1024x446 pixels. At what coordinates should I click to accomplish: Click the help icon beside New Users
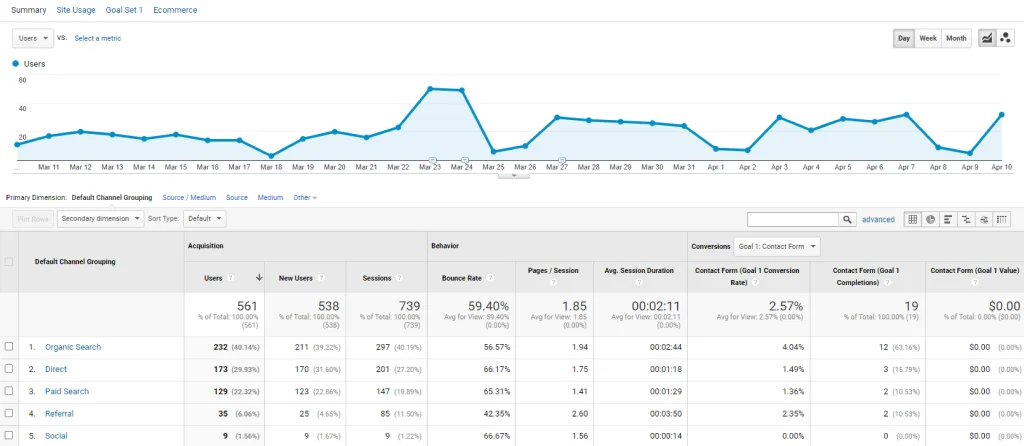(x=321, y=278)
